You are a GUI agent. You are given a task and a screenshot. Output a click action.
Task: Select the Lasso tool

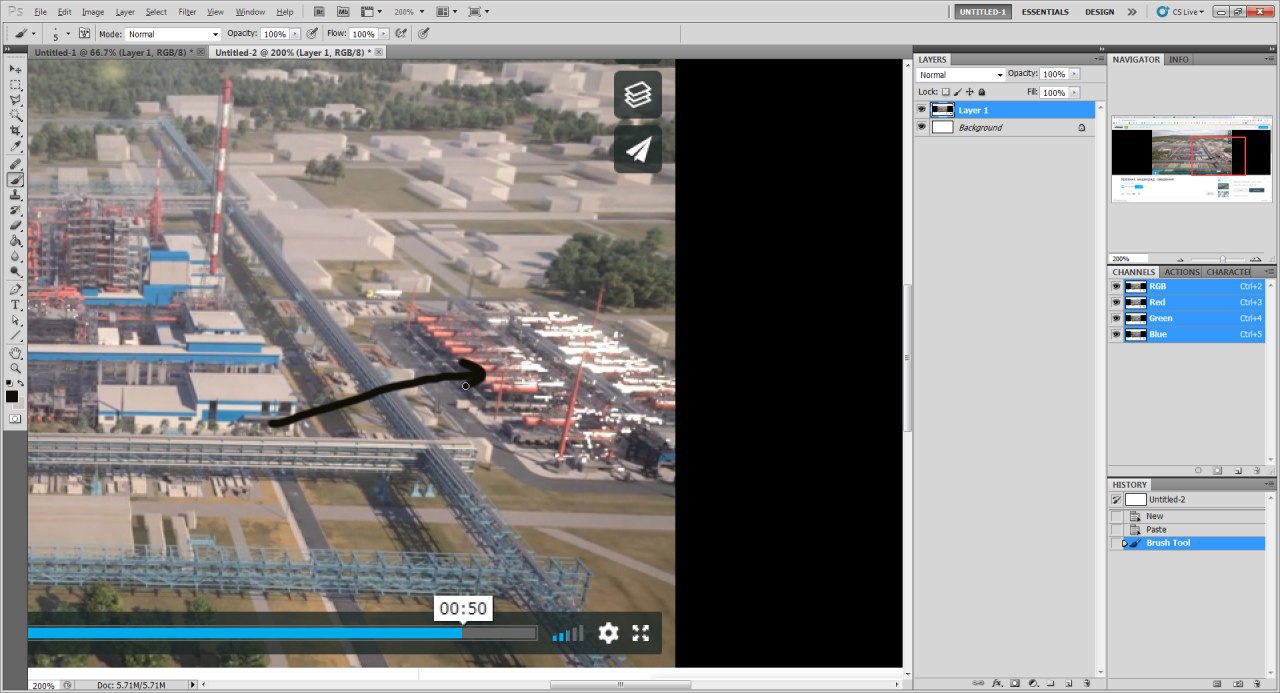click(x=15, y=101)
